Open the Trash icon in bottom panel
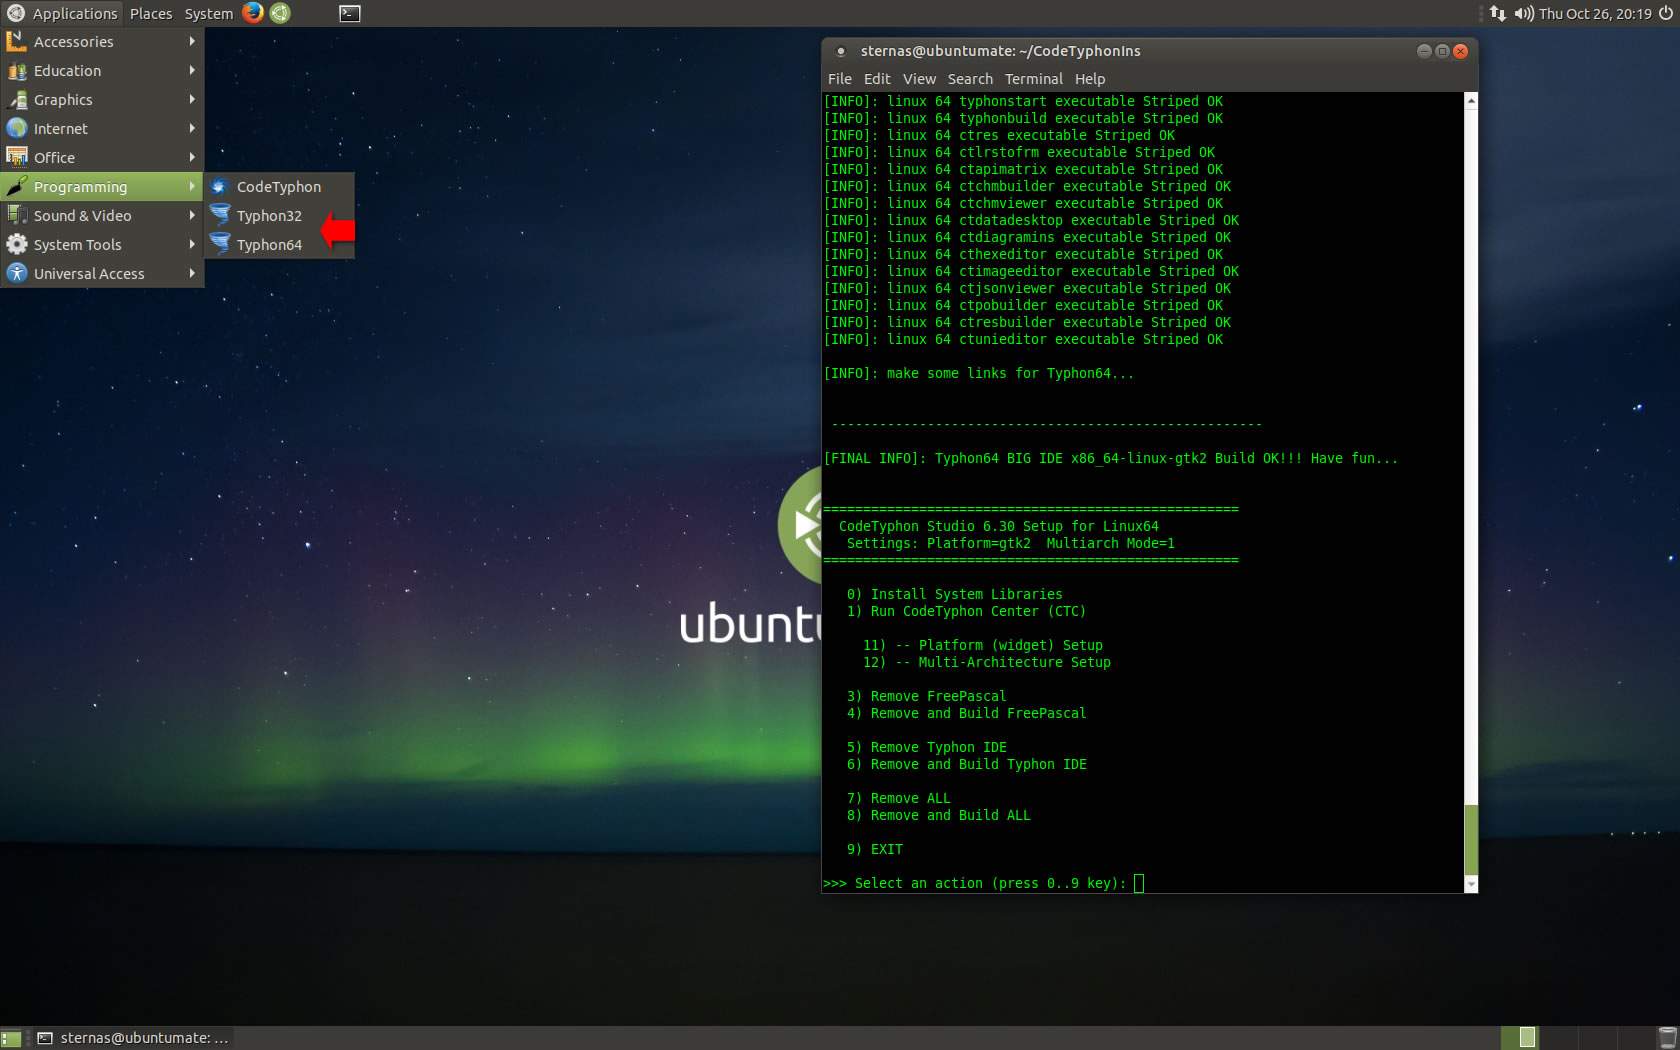 (x=1667, y=1038)
